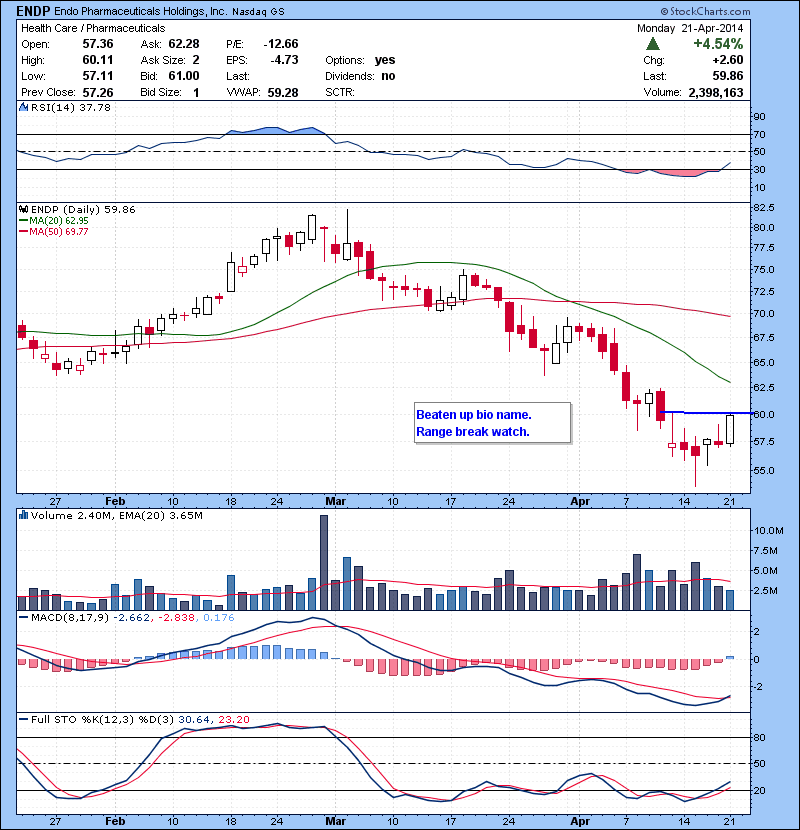
Task: Select the Volume figure 2,398,163
Action: pos(716,93)
